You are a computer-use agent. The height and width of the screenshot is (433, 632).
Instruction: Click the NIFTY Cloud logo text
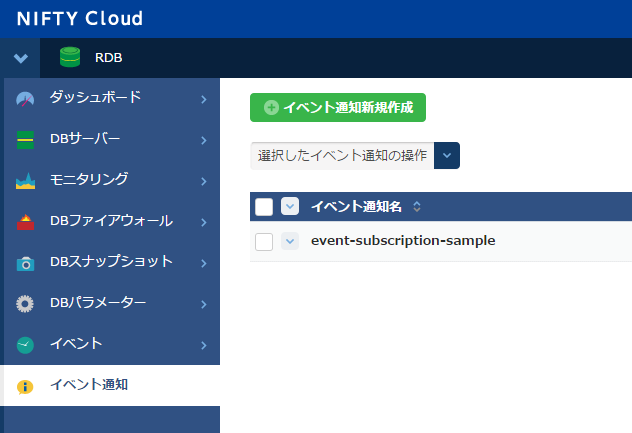(80, 19)
